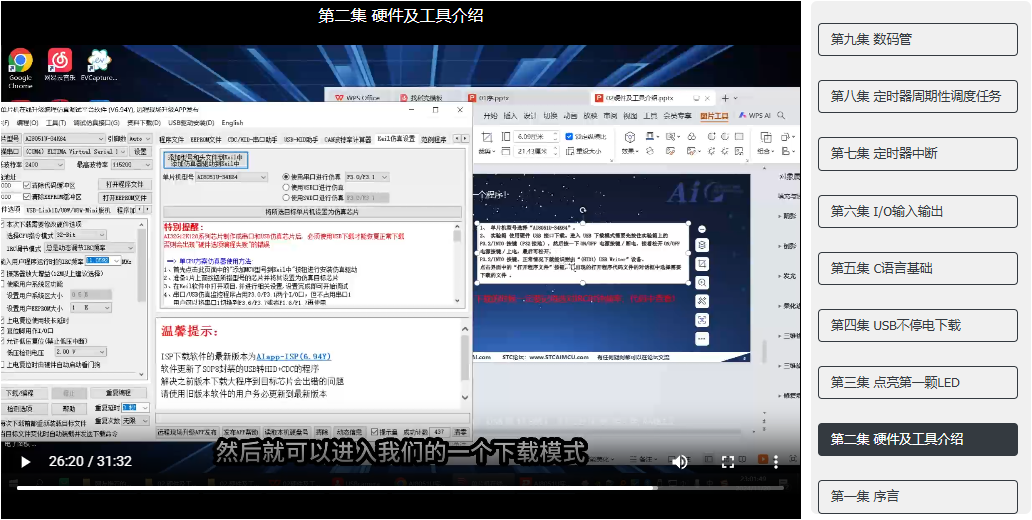This screenshot has height=520, width=1032.
Task: Open episode 第五集 C语言基础
Action: [917, 269]
